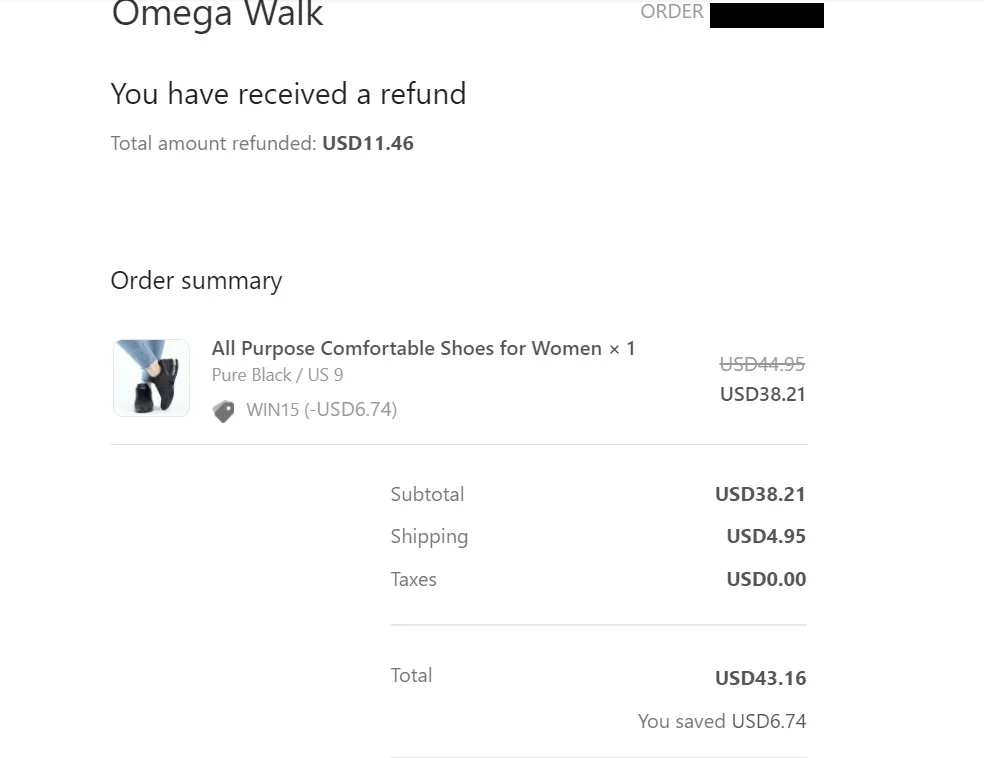Click the Pure Black / US 9 variant text
The height and width of the screenshot is (758, 984).
pos(277,375)
